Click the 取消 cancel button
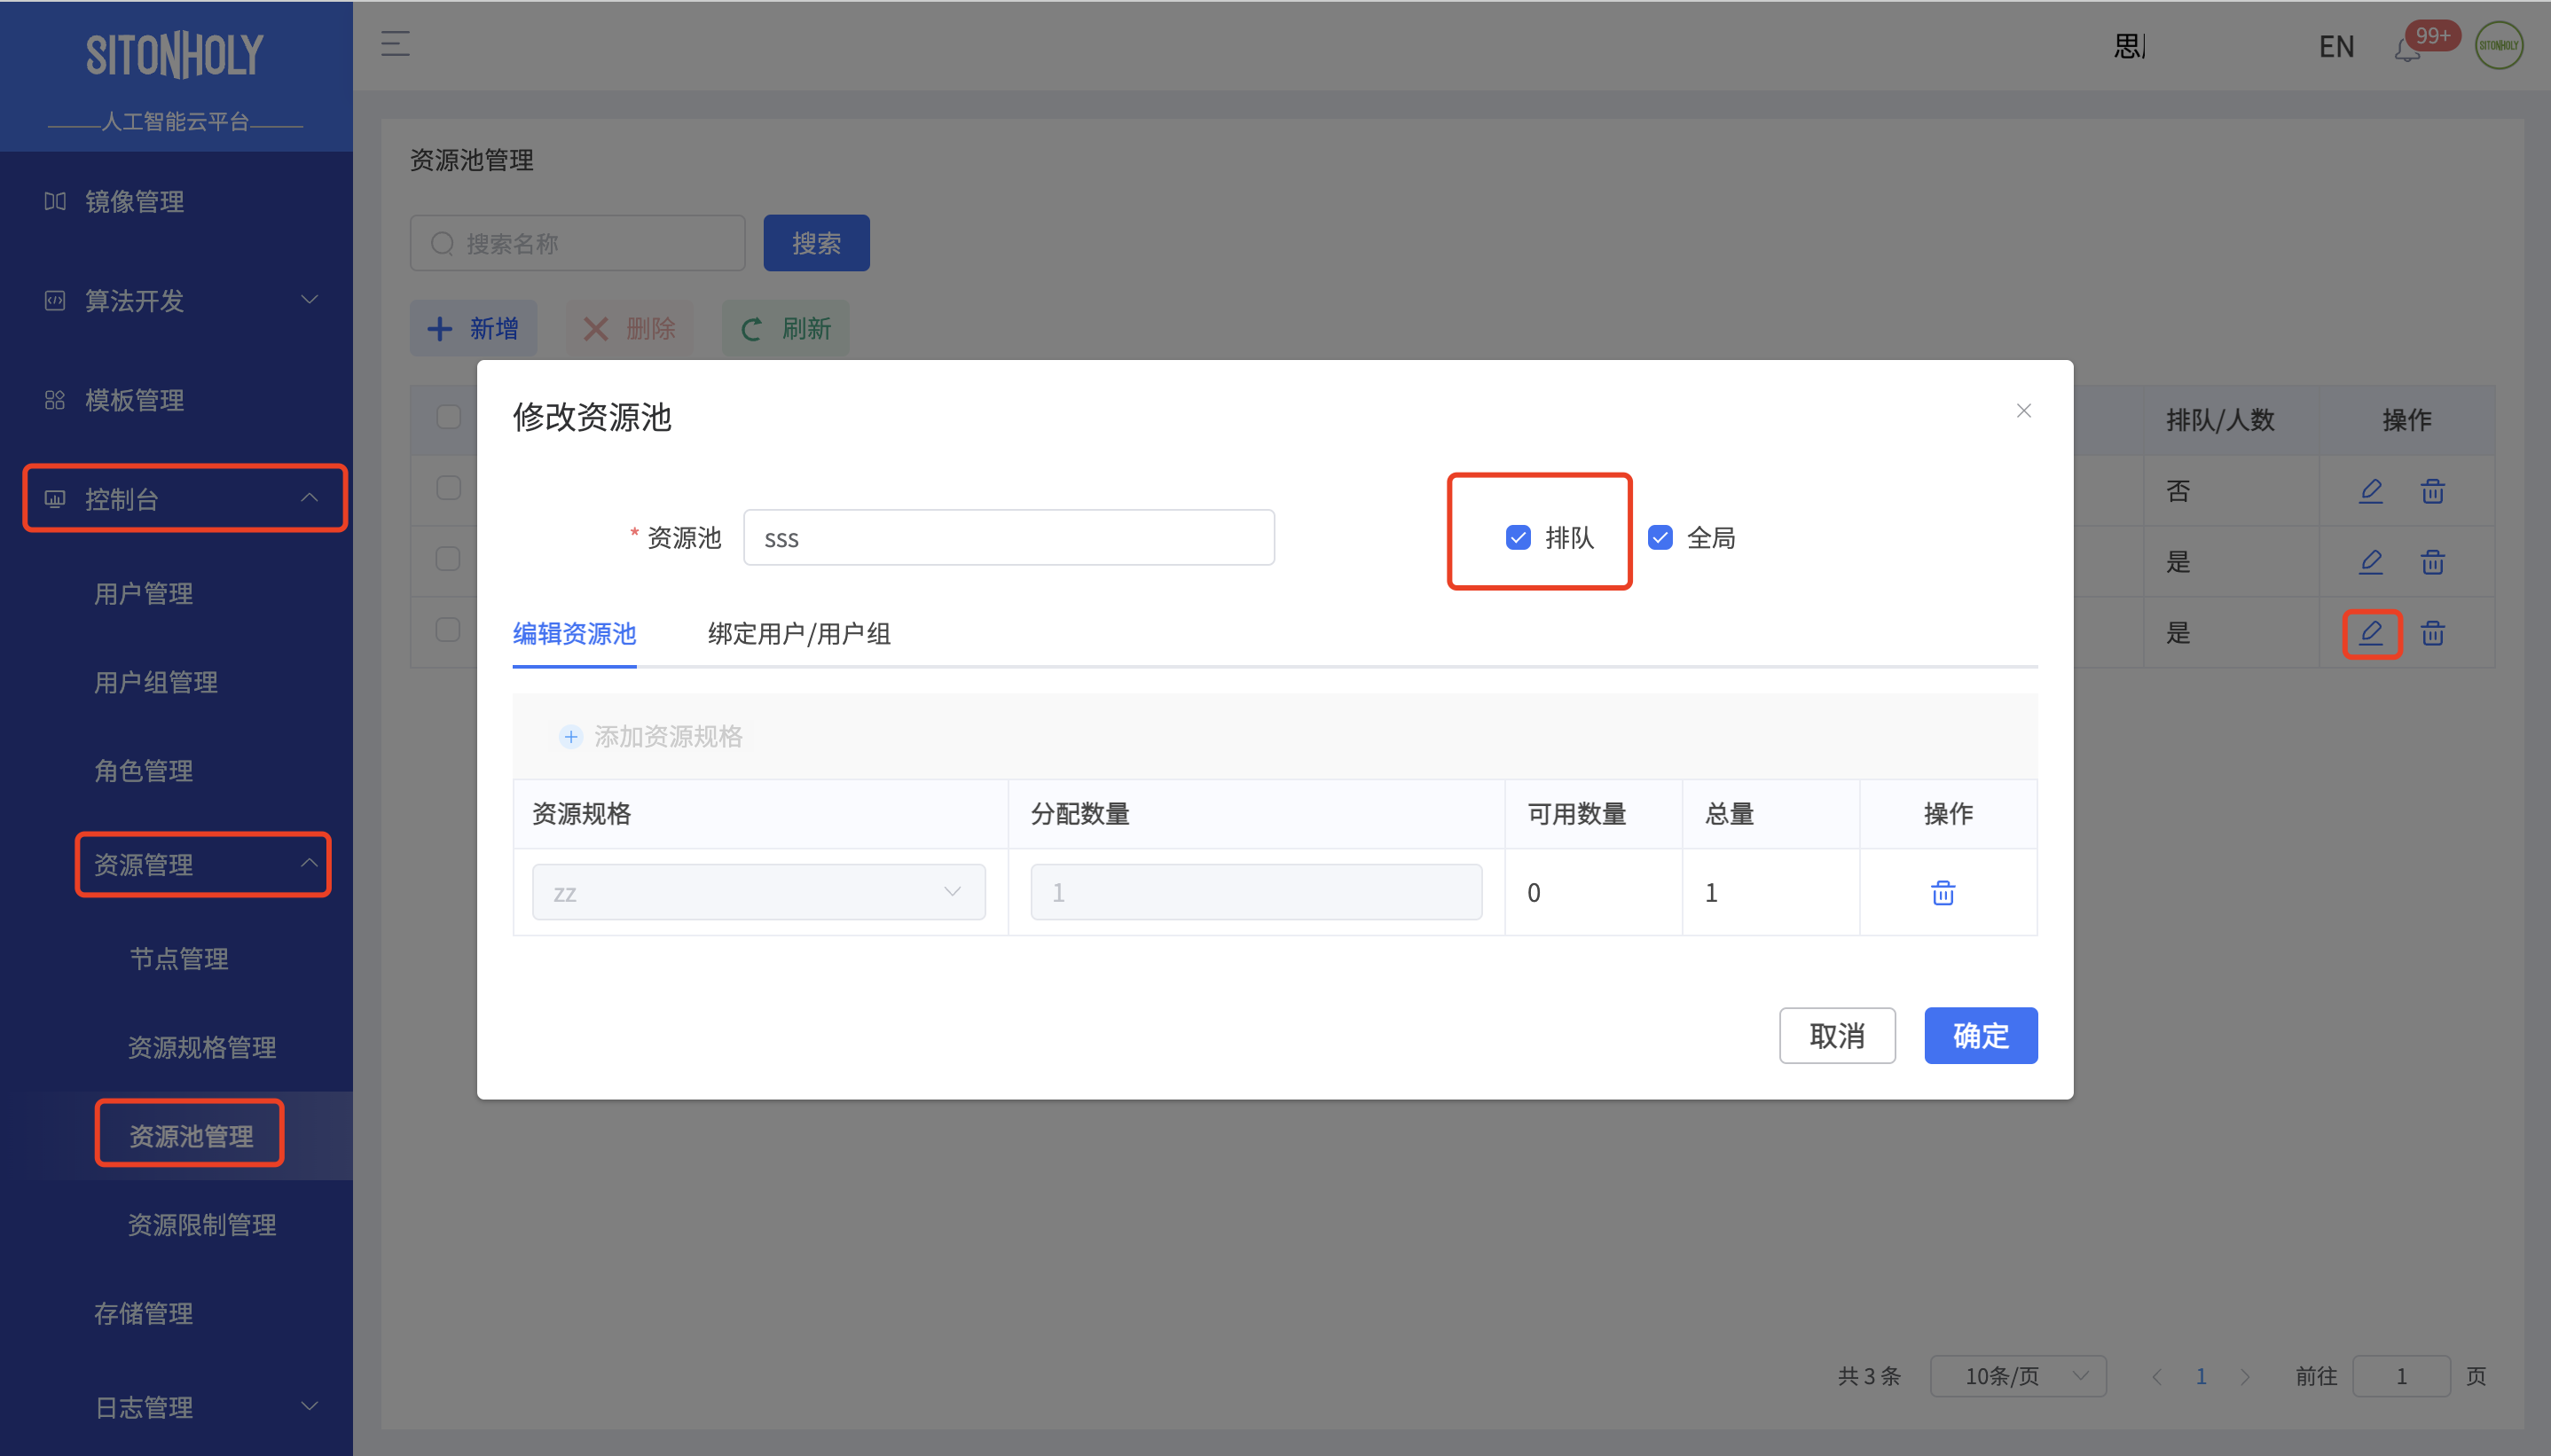 [1837, 1036]
